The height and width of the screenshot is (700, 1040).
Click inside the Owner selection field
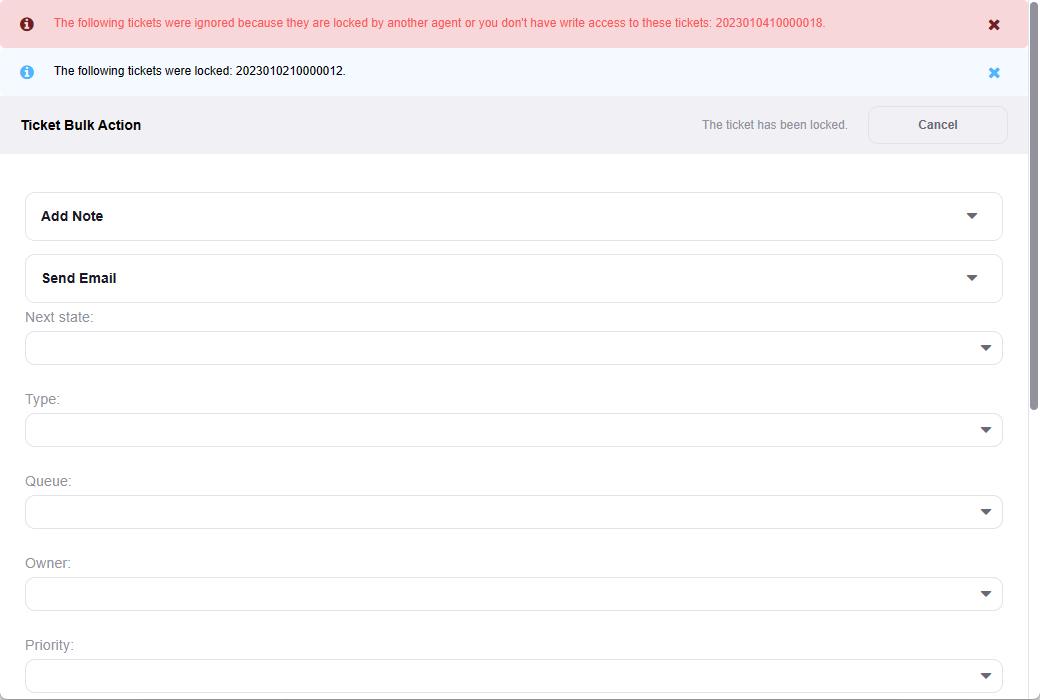(x=500, y=594)
